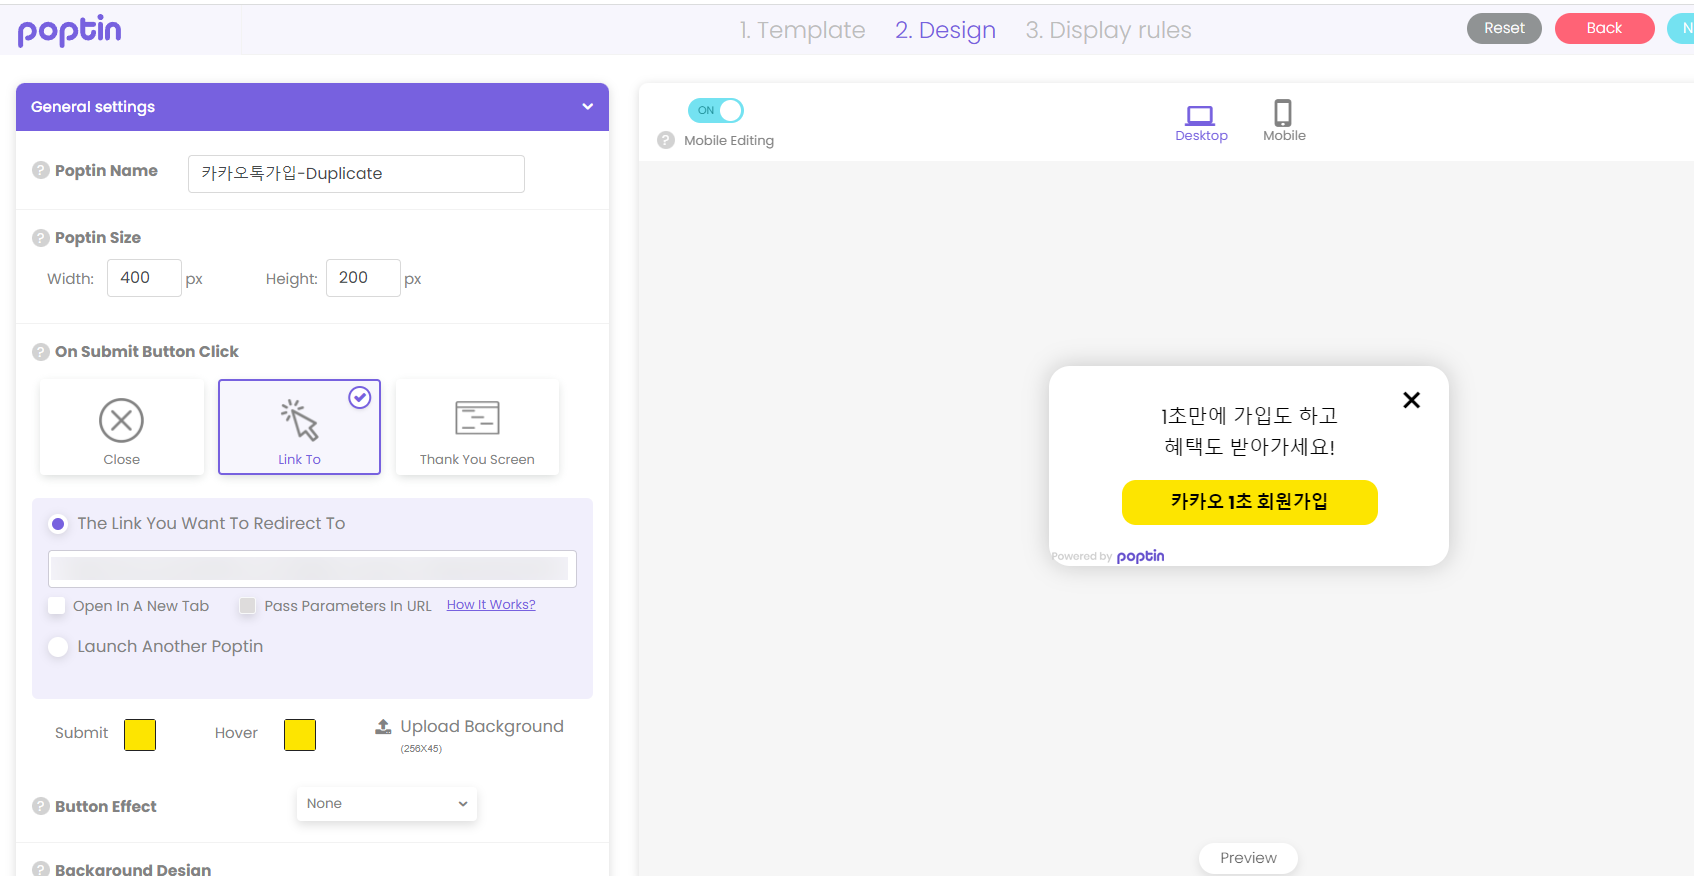The image size is (1694, 876).
Task: Click the Background Design help icon
Action: click(x=41, y=869)
